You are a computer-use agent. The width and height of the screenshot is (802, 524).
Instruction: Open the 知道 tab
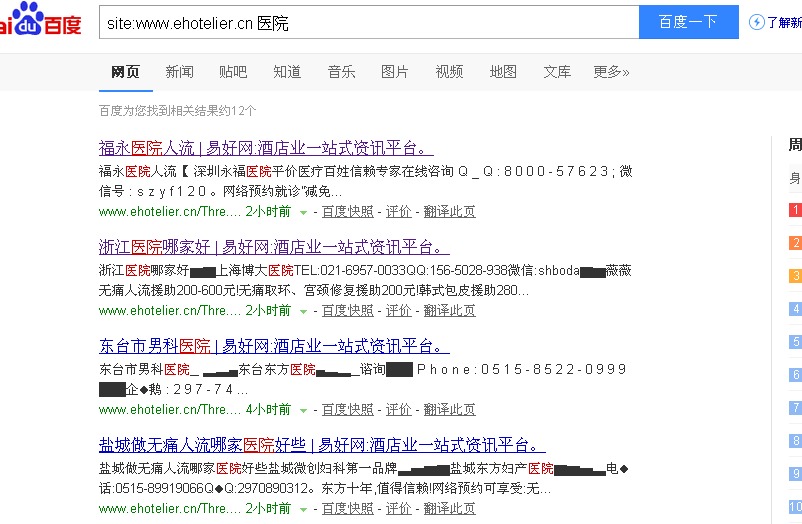click(287, 72)
